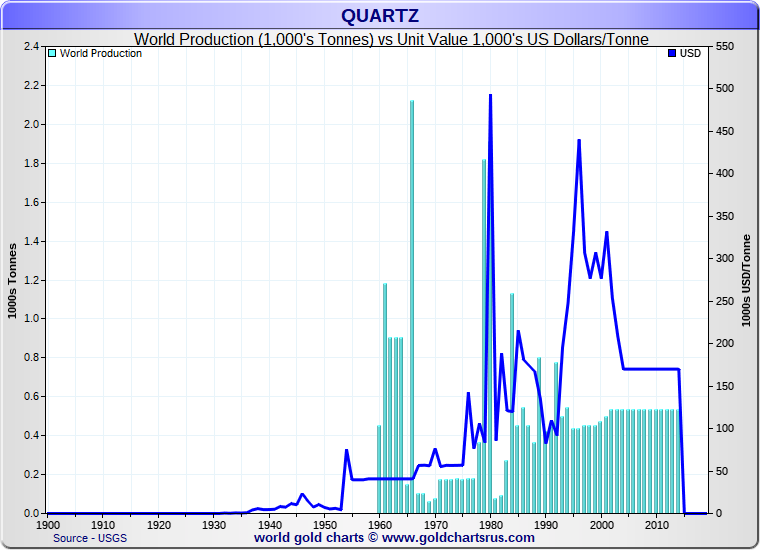Click the 300 right axis value
The width and height of the screenshot is (760, 550).
click(x=725, y=258)
